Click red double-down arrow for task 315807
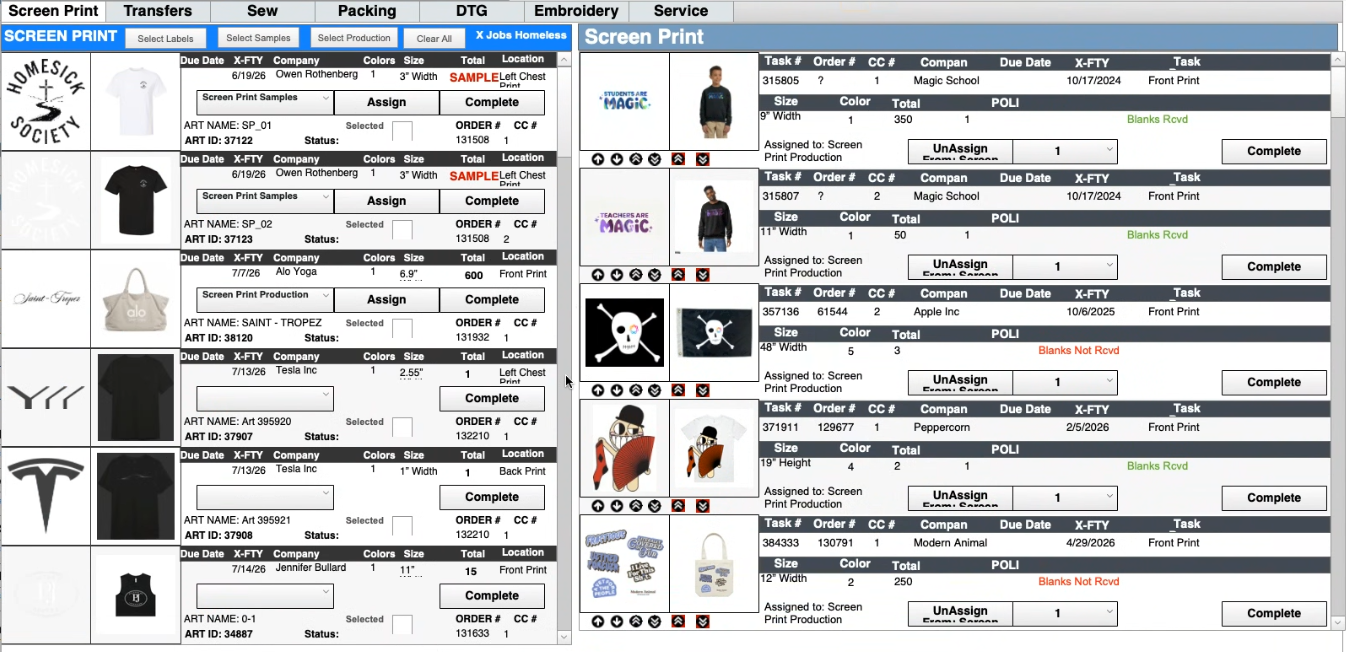Image resolution: width=1346 pixels, height=652 pixels. click(702, 274)
